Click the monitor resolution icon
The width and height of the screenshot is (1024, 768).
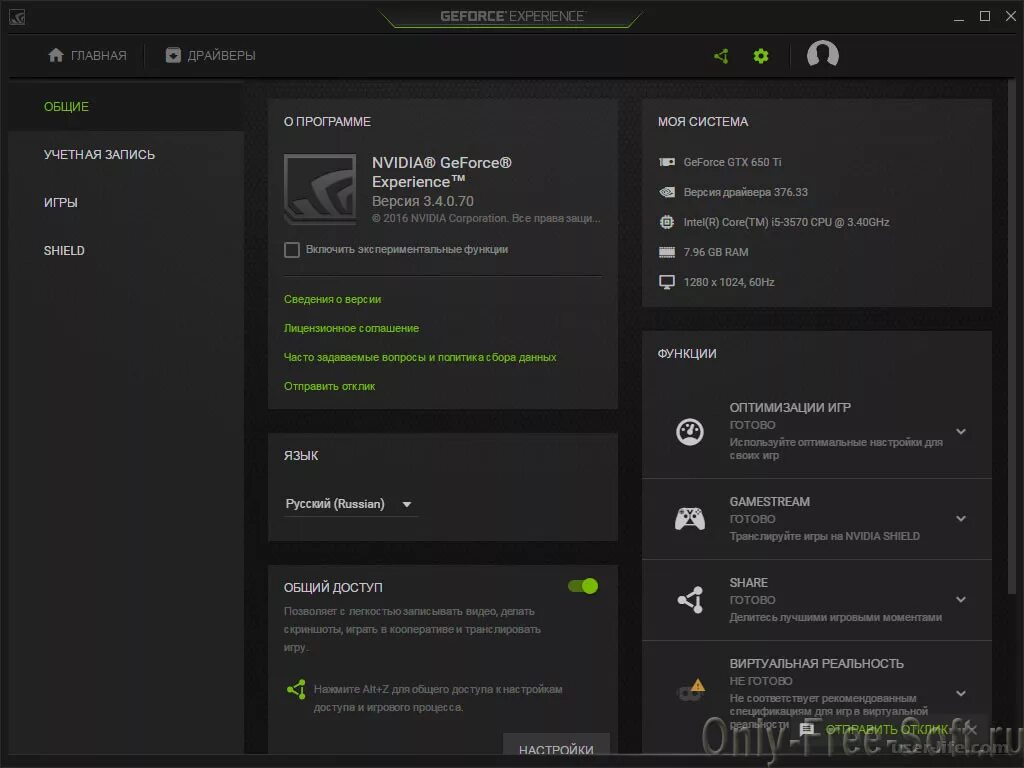pyautogui.click(x=667, y=282)
